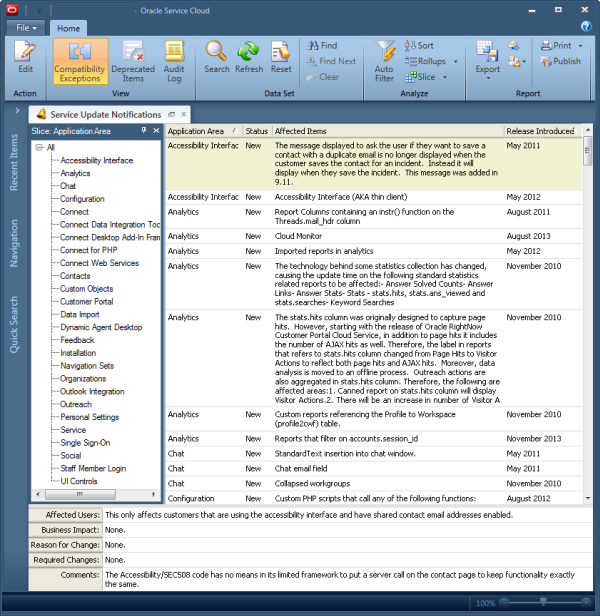Screen dimensions: 600x616
Task: Open the Print dropdown arrow
Action: tap(580, 46)
